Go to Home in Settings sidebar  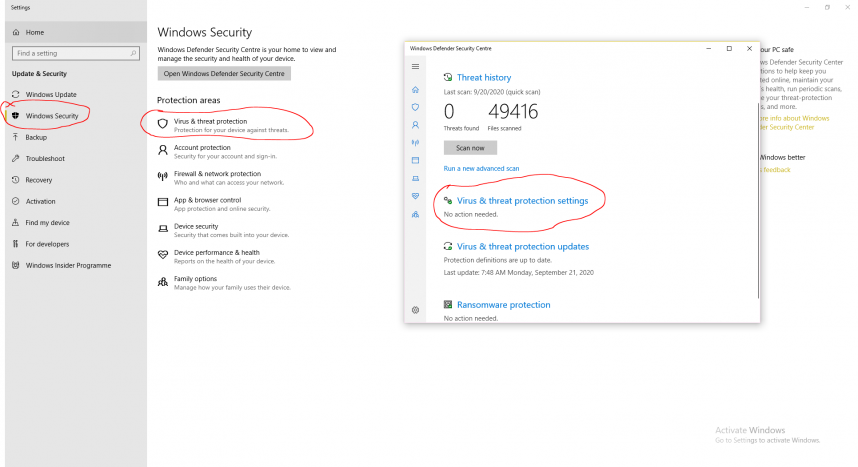[76, 32]
